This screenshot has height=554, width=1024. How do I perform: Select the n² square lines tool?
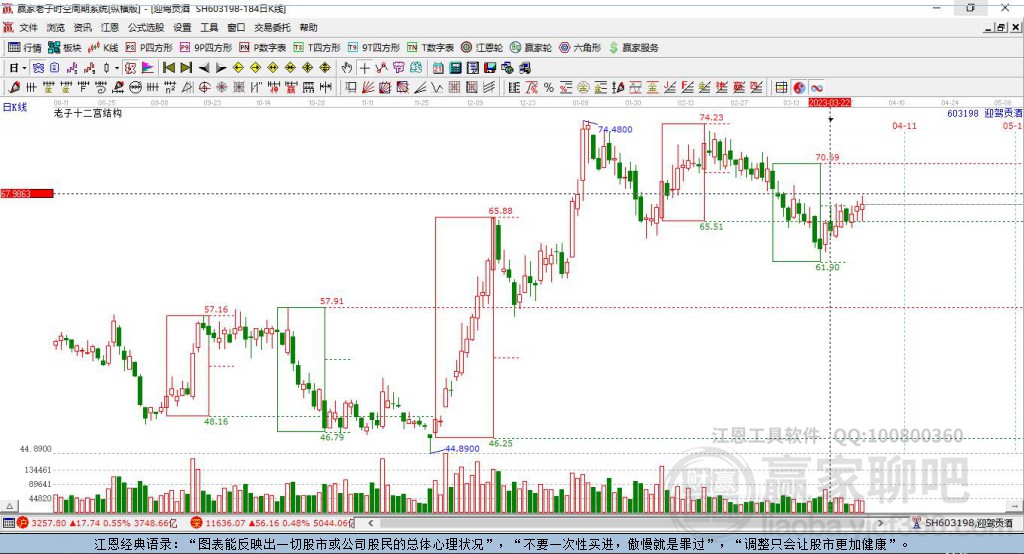[x=169, y=87]
